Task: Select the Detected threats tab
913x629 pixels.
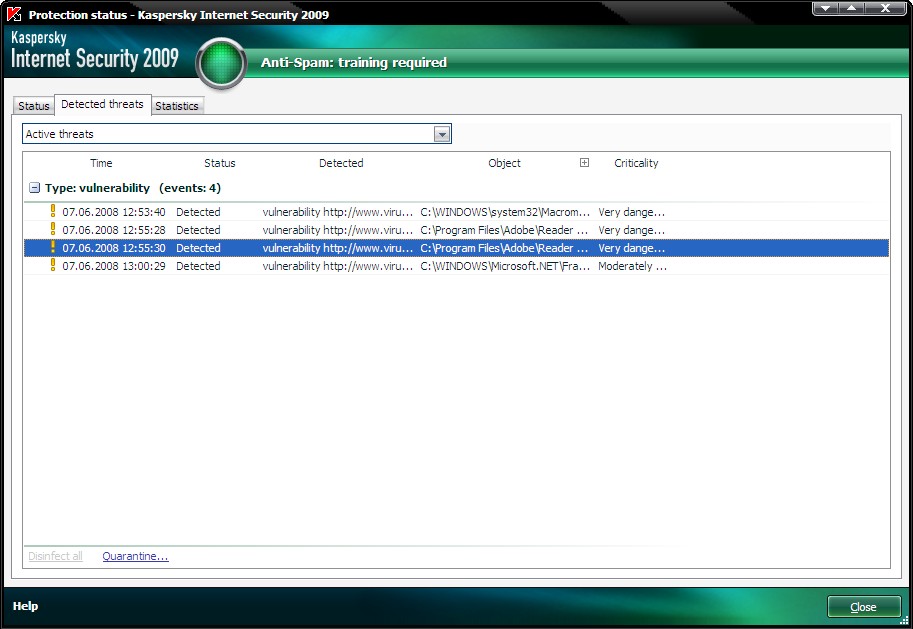Action: click(102, 104)
